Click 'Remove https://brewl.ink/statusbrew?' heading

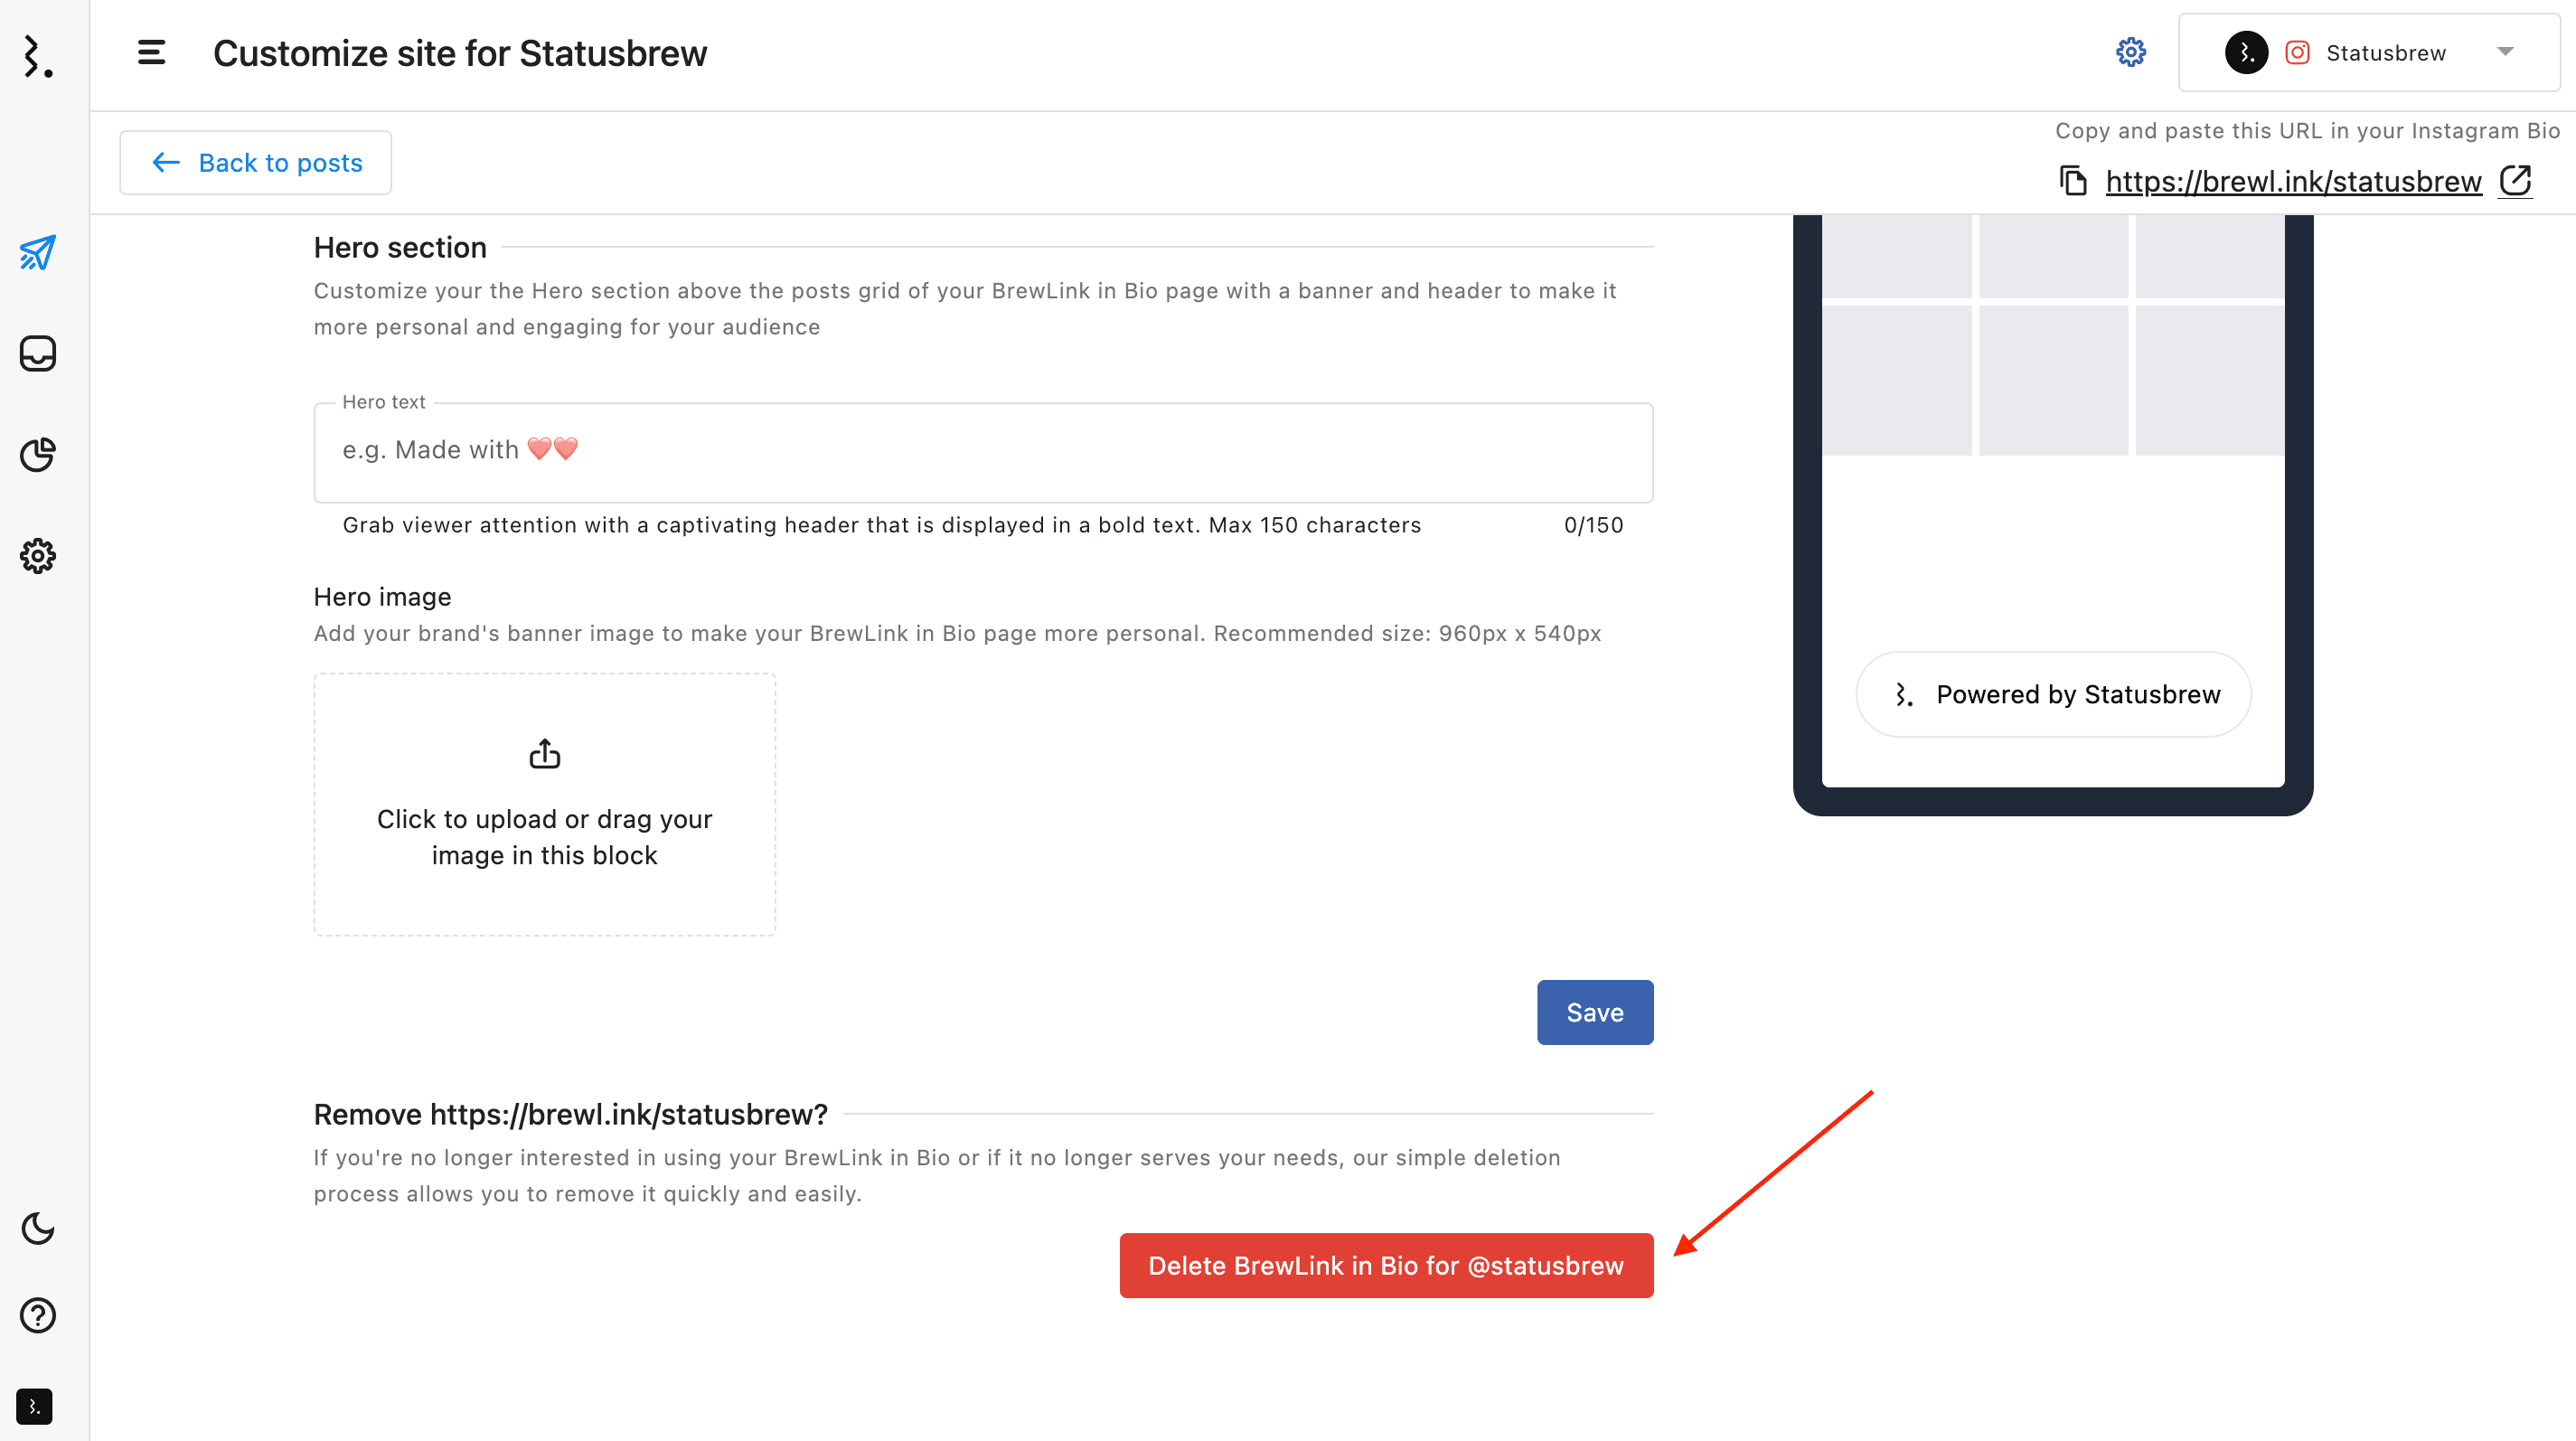click(570, 1114)
